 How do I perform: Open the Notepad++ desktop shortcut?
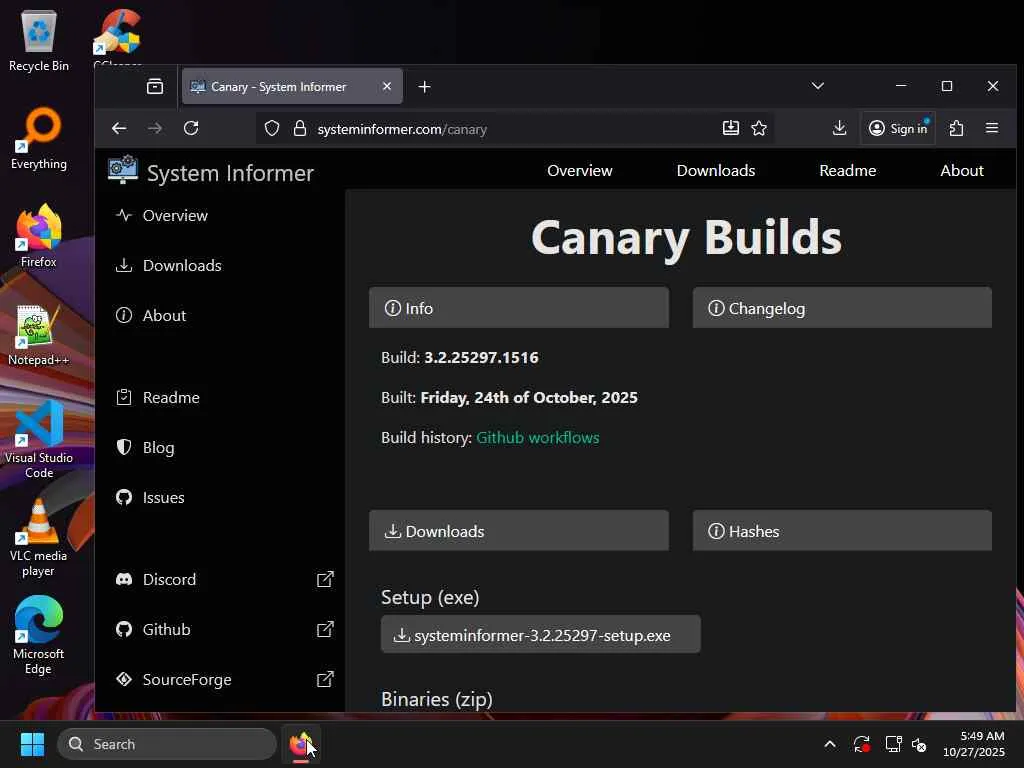tap(39, 334)
